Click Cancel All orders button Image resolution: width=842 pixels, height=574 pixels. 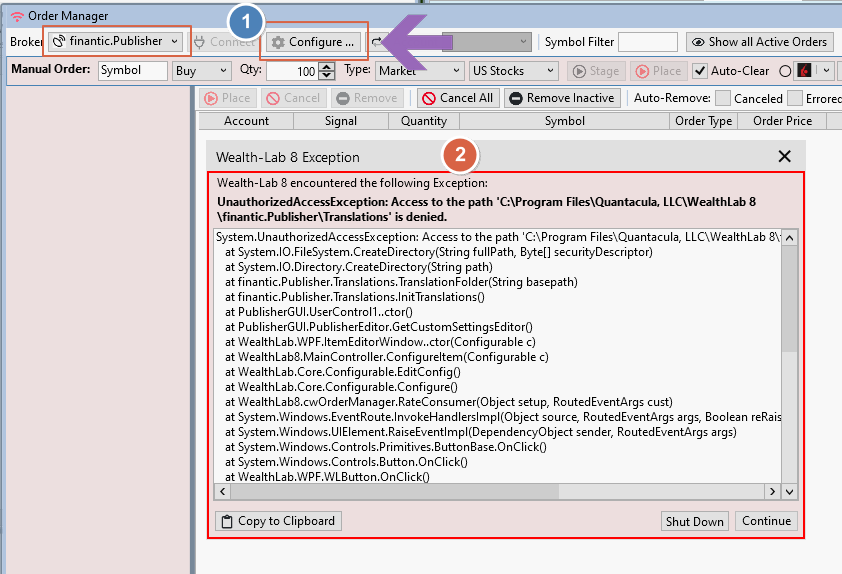tap(457, 98)
